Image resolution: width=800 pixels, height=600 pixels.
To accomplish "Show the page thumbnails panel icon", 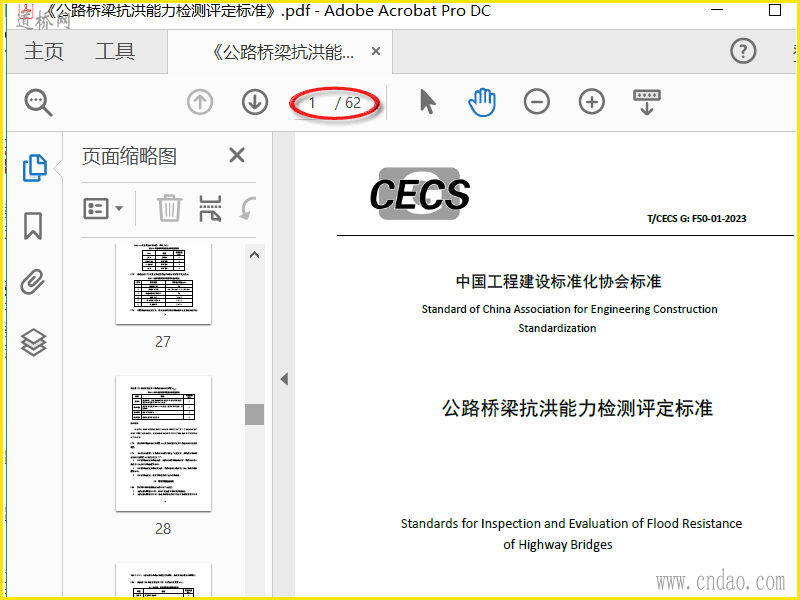I will (34, 168).
